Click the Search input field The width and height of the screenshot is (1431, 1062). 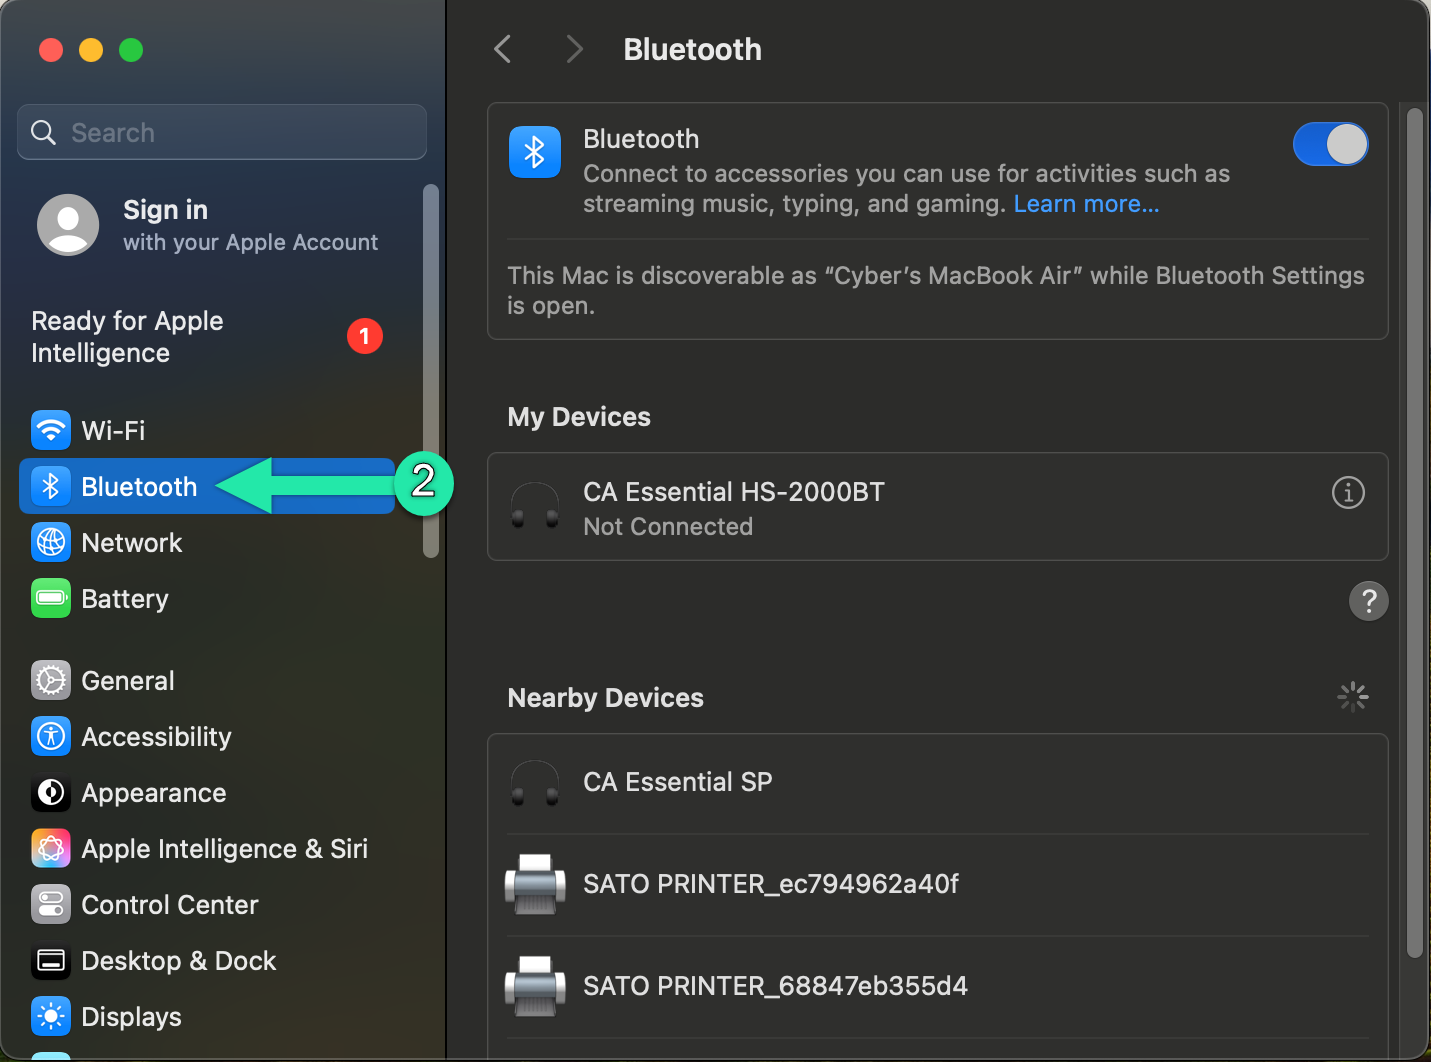tap(222, 132)
